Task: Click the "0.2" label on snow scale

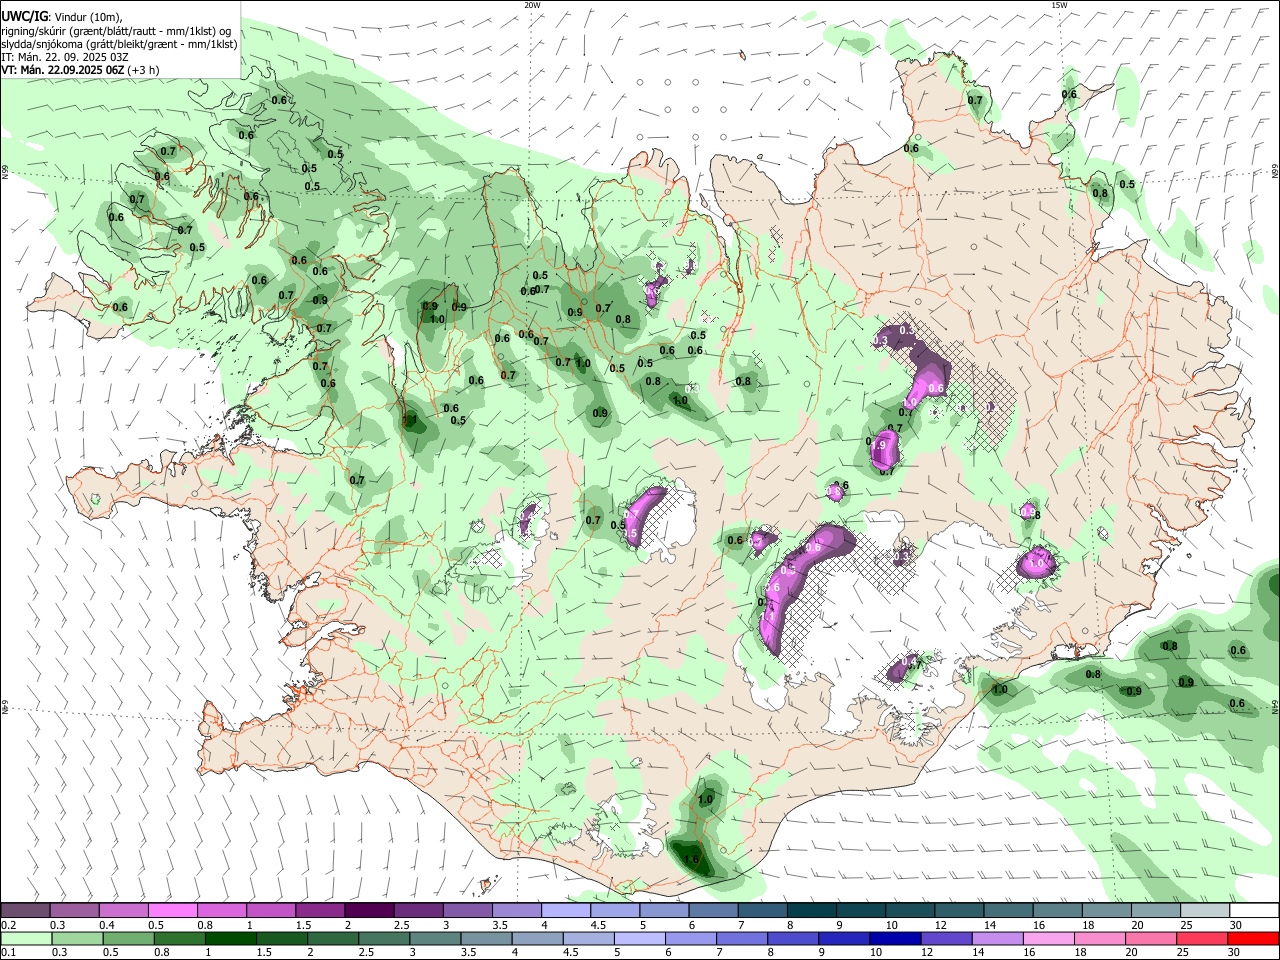Action: click(8, 925)
